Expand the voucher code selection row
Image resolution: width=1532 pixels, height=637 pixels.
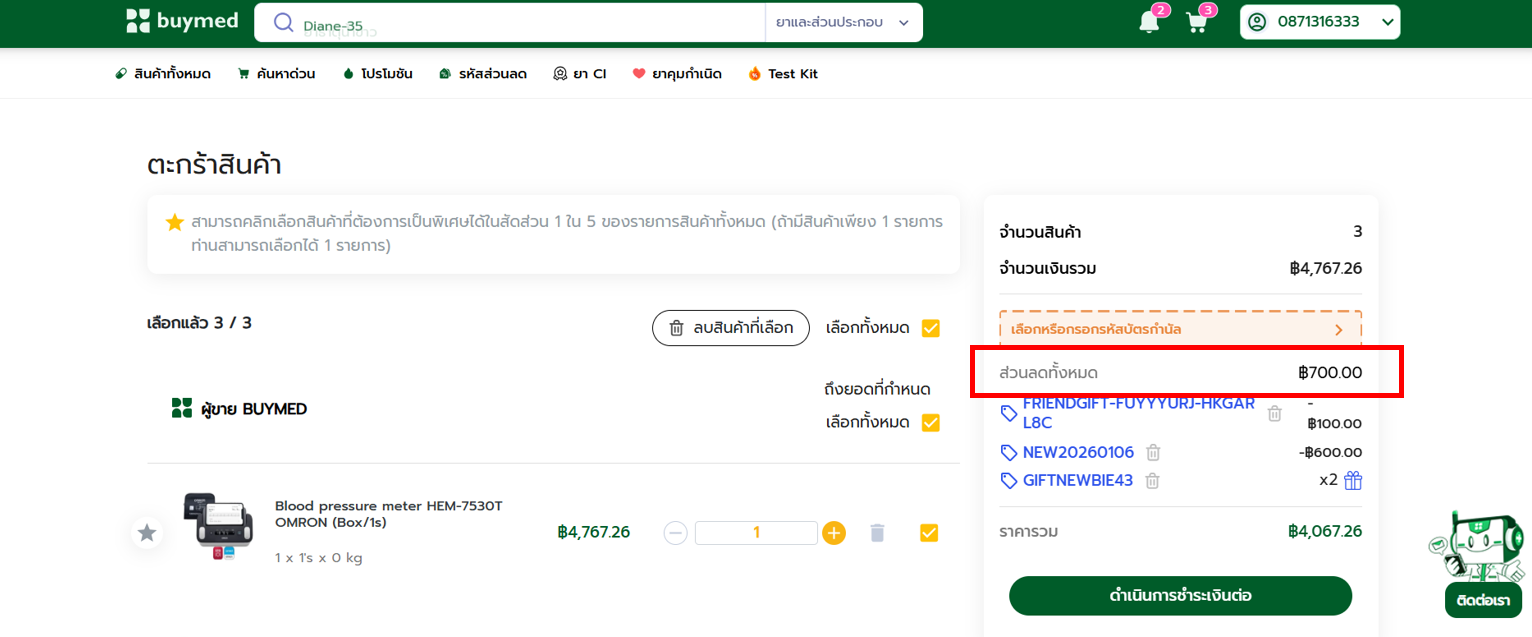(1180, 329)
